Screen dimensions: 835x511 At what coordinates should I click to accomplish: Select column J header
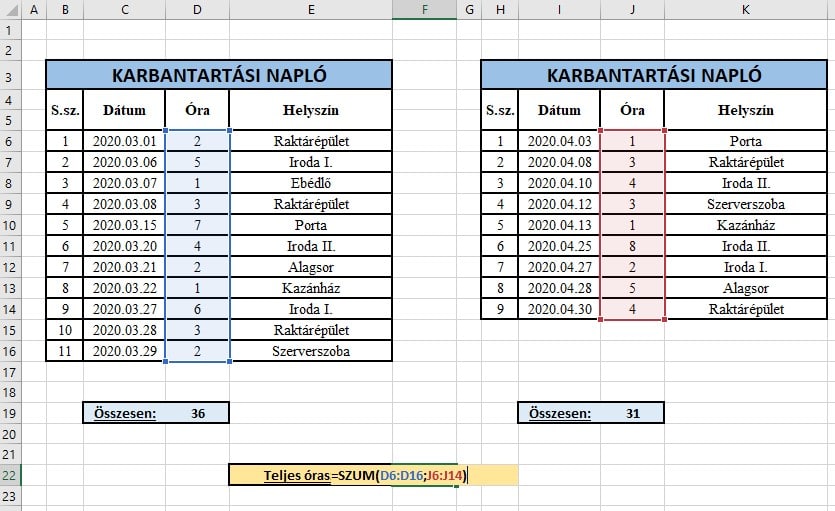[632, 10]
